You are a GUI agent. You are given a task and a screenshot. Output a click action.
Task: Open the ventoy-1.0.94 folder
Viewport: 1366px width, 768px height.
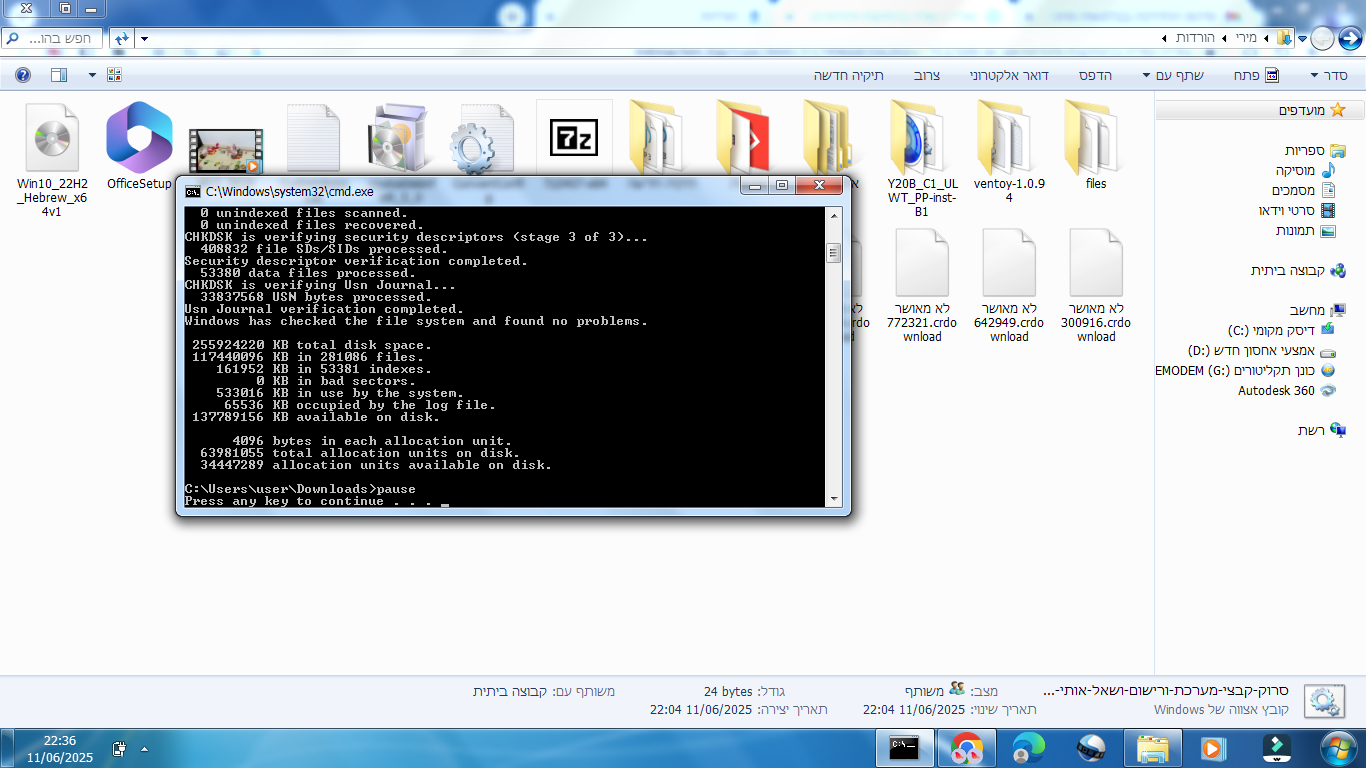[1009, 153]
